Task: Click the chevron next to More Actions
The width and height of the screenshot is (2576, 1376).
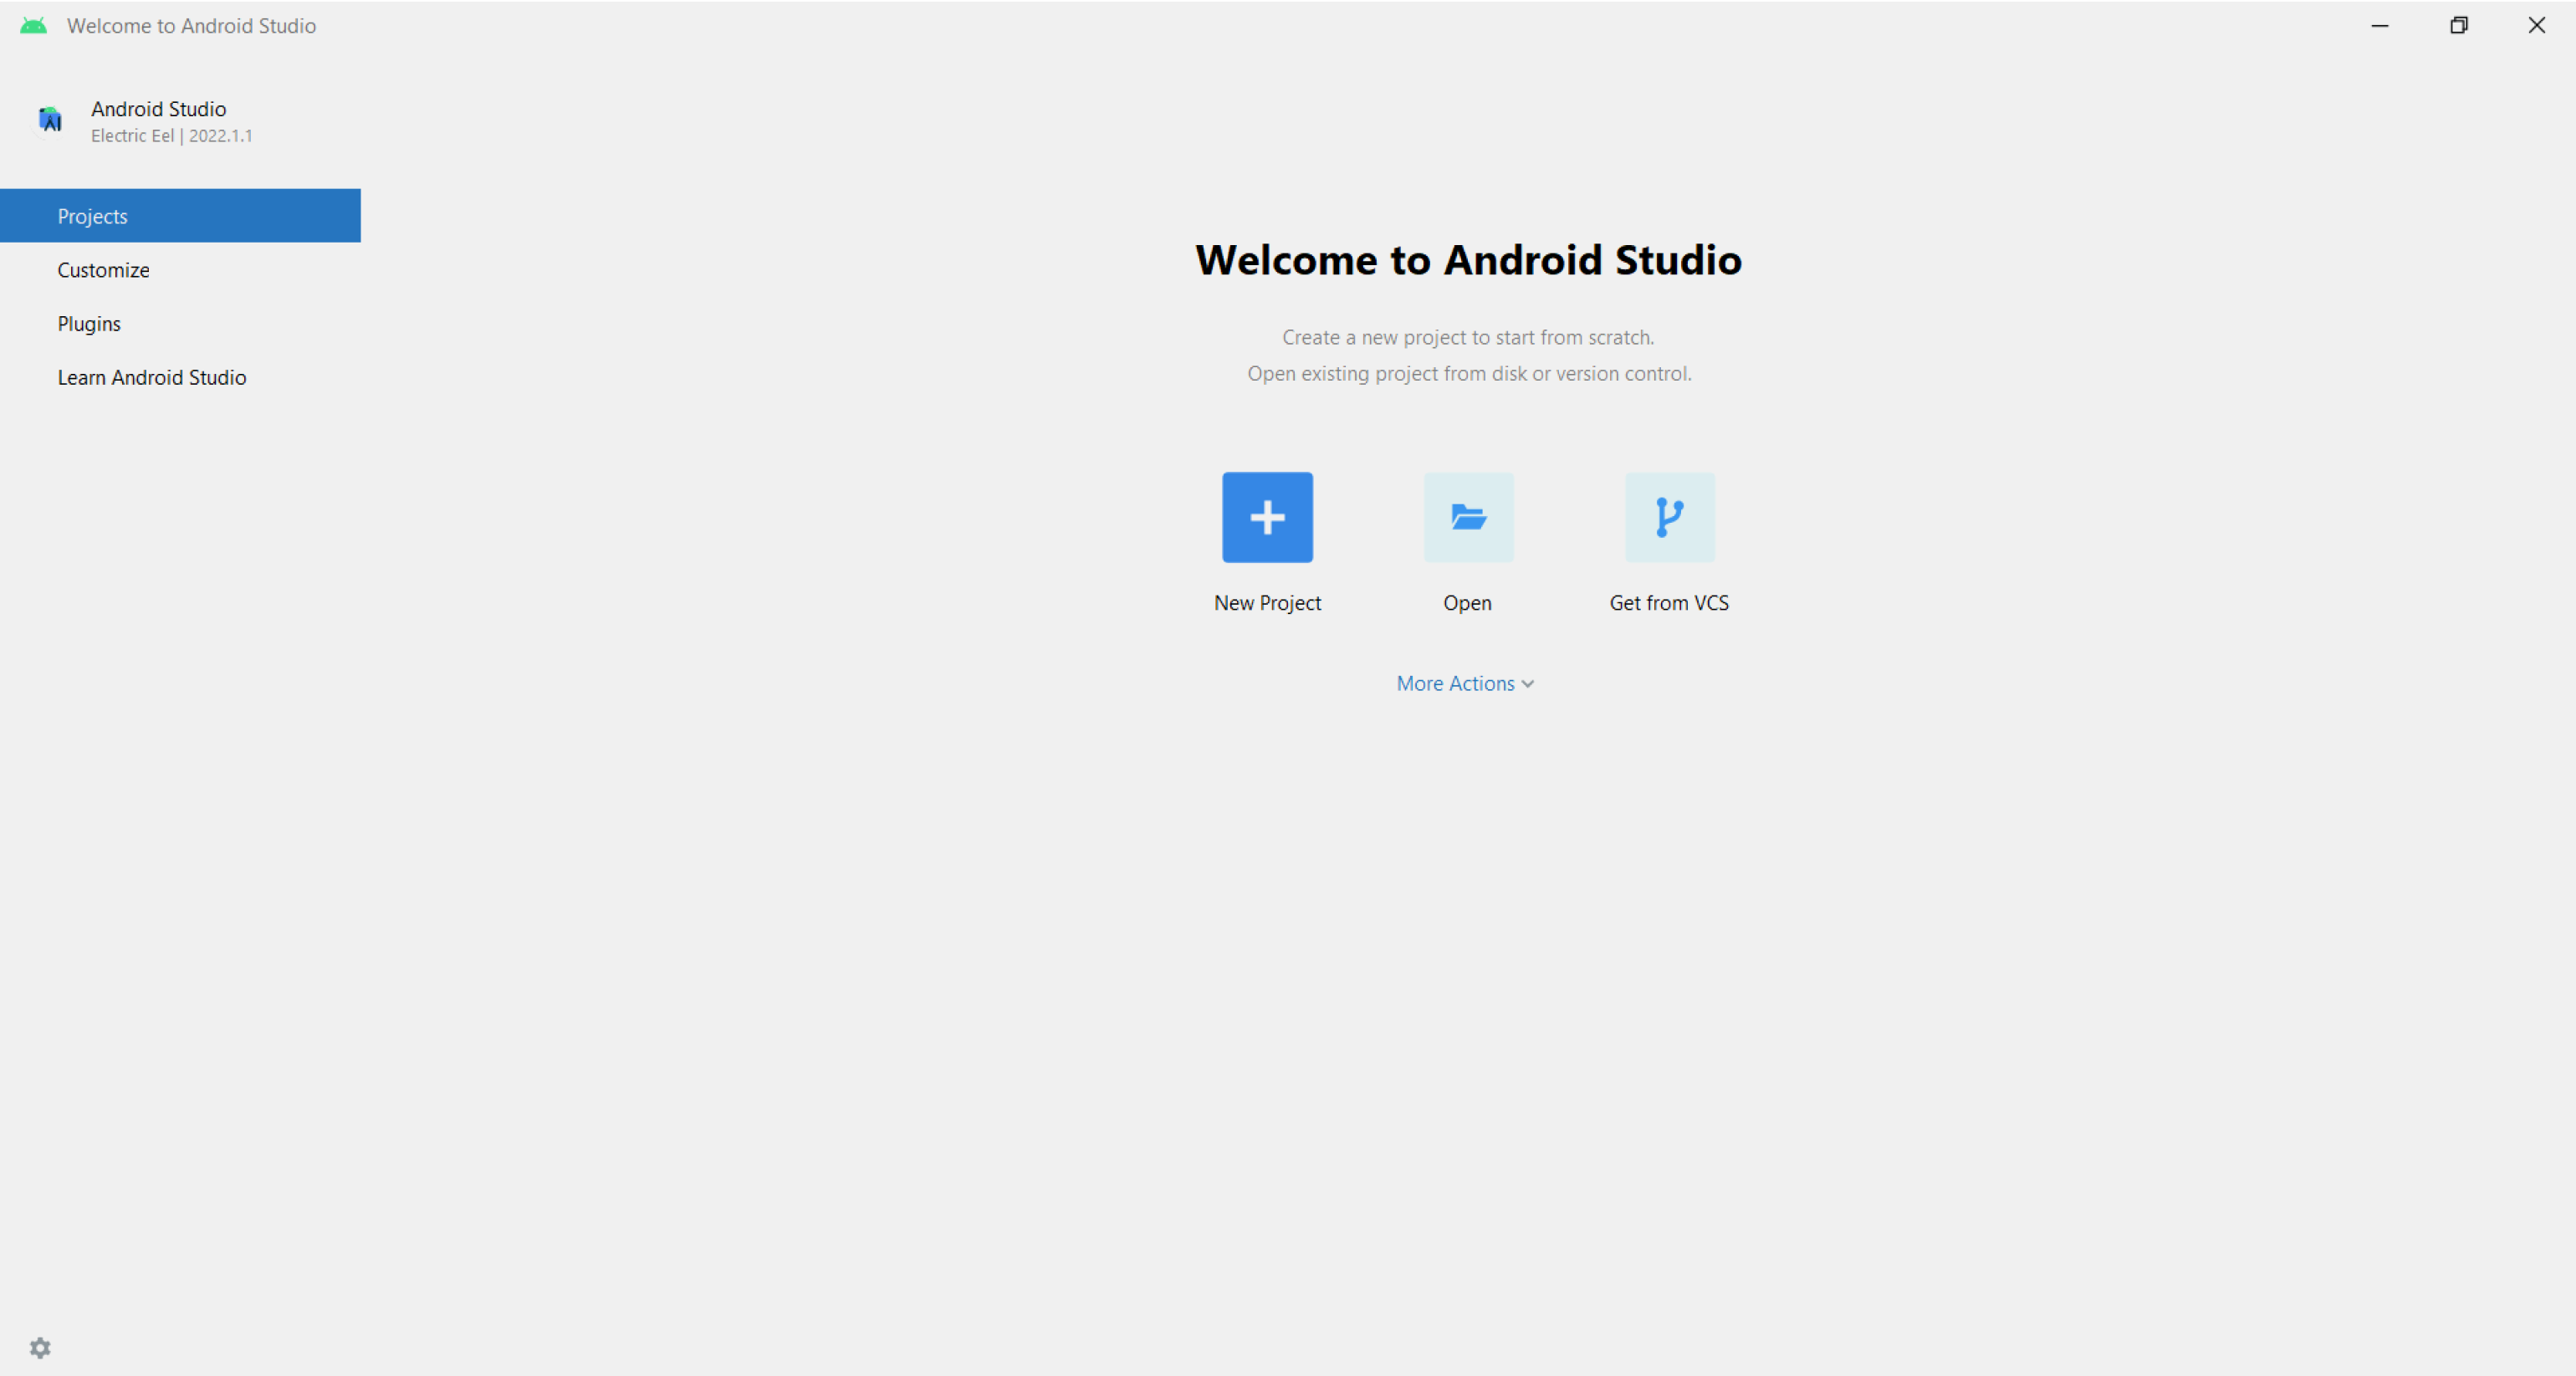Action: point(1528,684)
